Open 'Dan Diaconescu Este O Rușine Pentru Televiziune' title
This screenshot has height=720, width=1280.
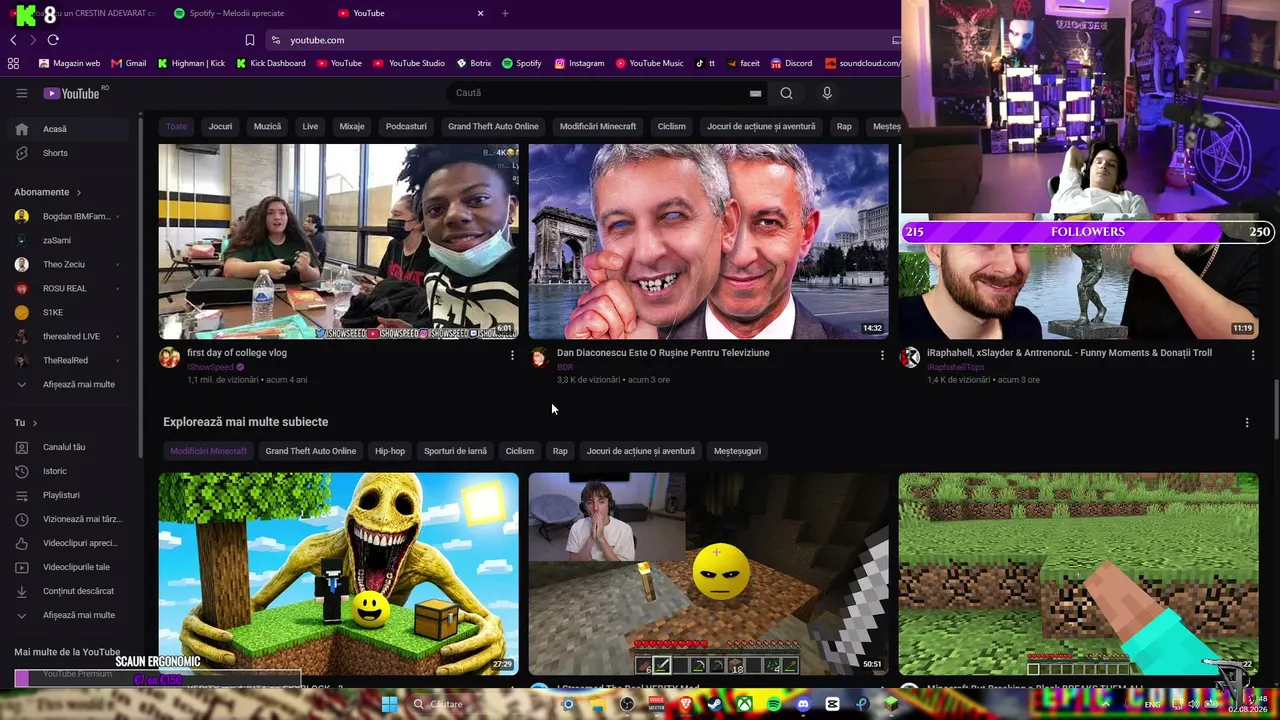(x=663, y=353)
